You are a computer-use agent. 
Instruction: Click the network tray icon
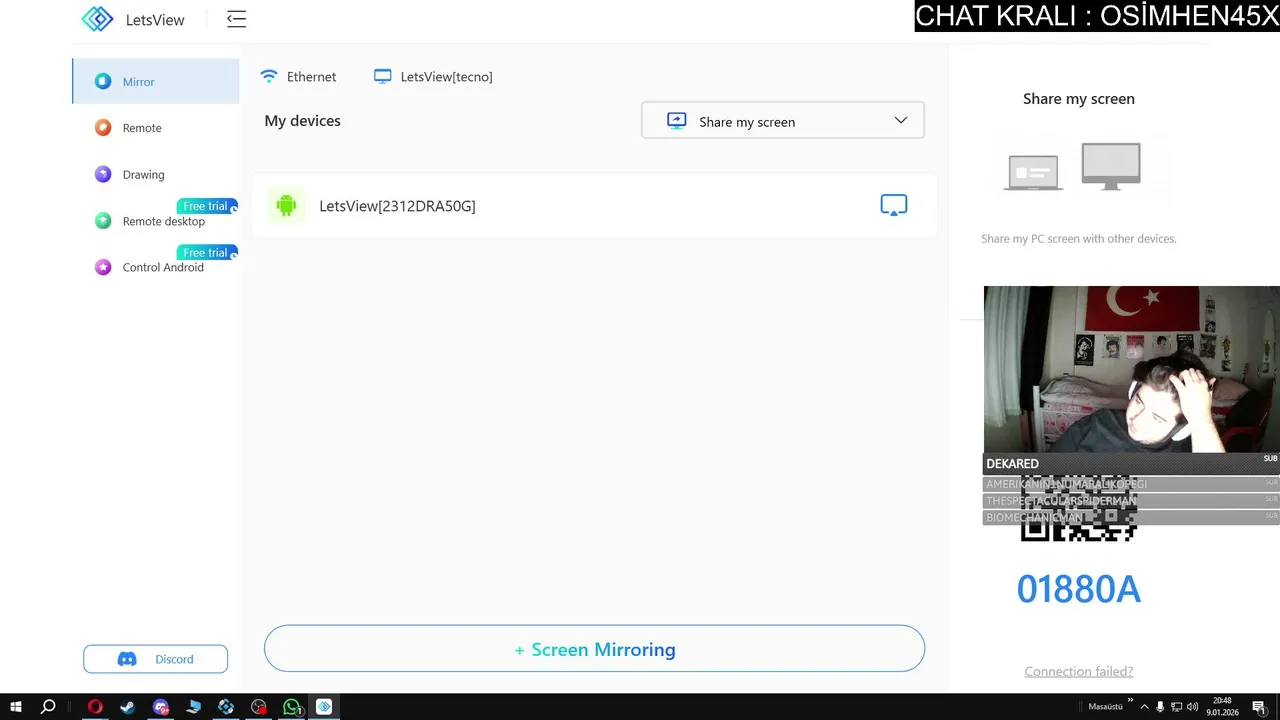[1176, 707]
